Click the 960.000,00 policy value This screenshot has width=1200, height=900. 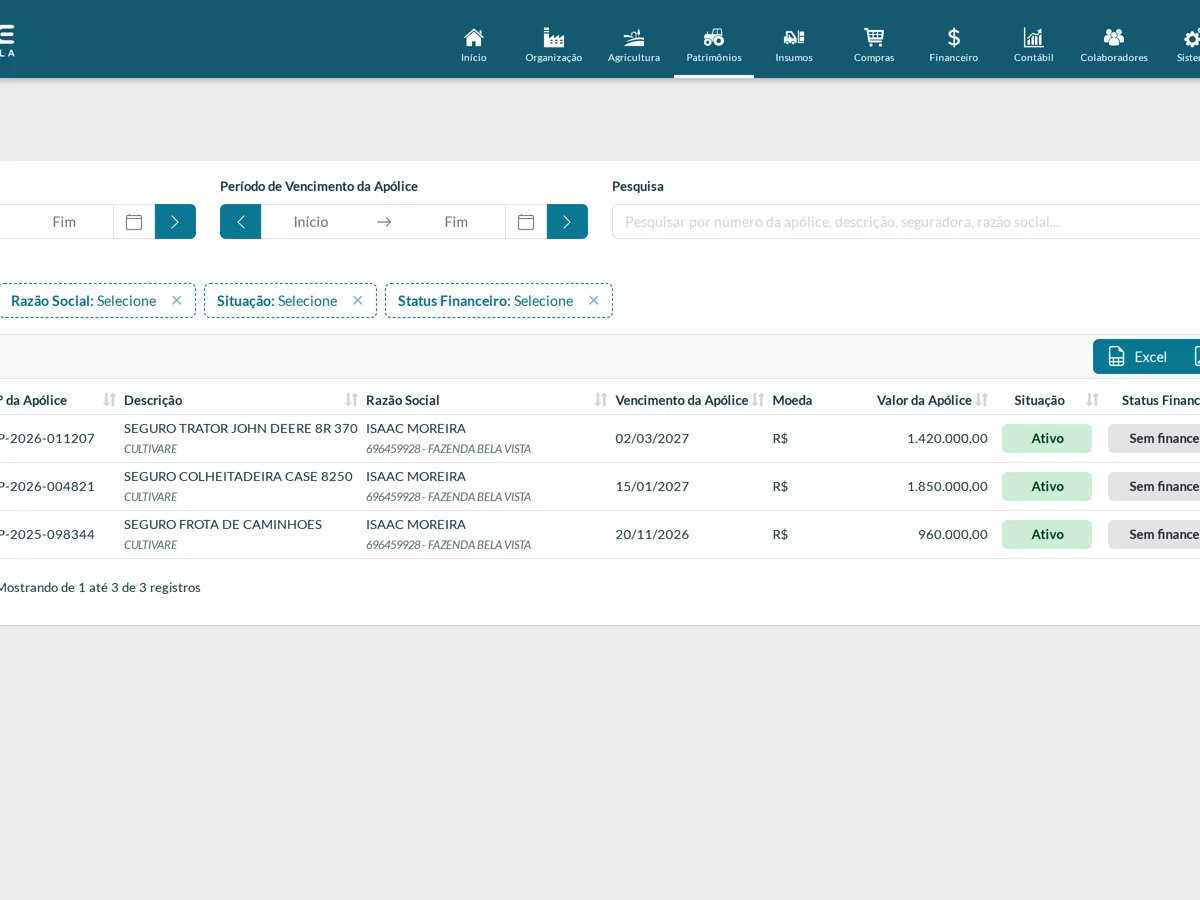click(x=953, y=534)
